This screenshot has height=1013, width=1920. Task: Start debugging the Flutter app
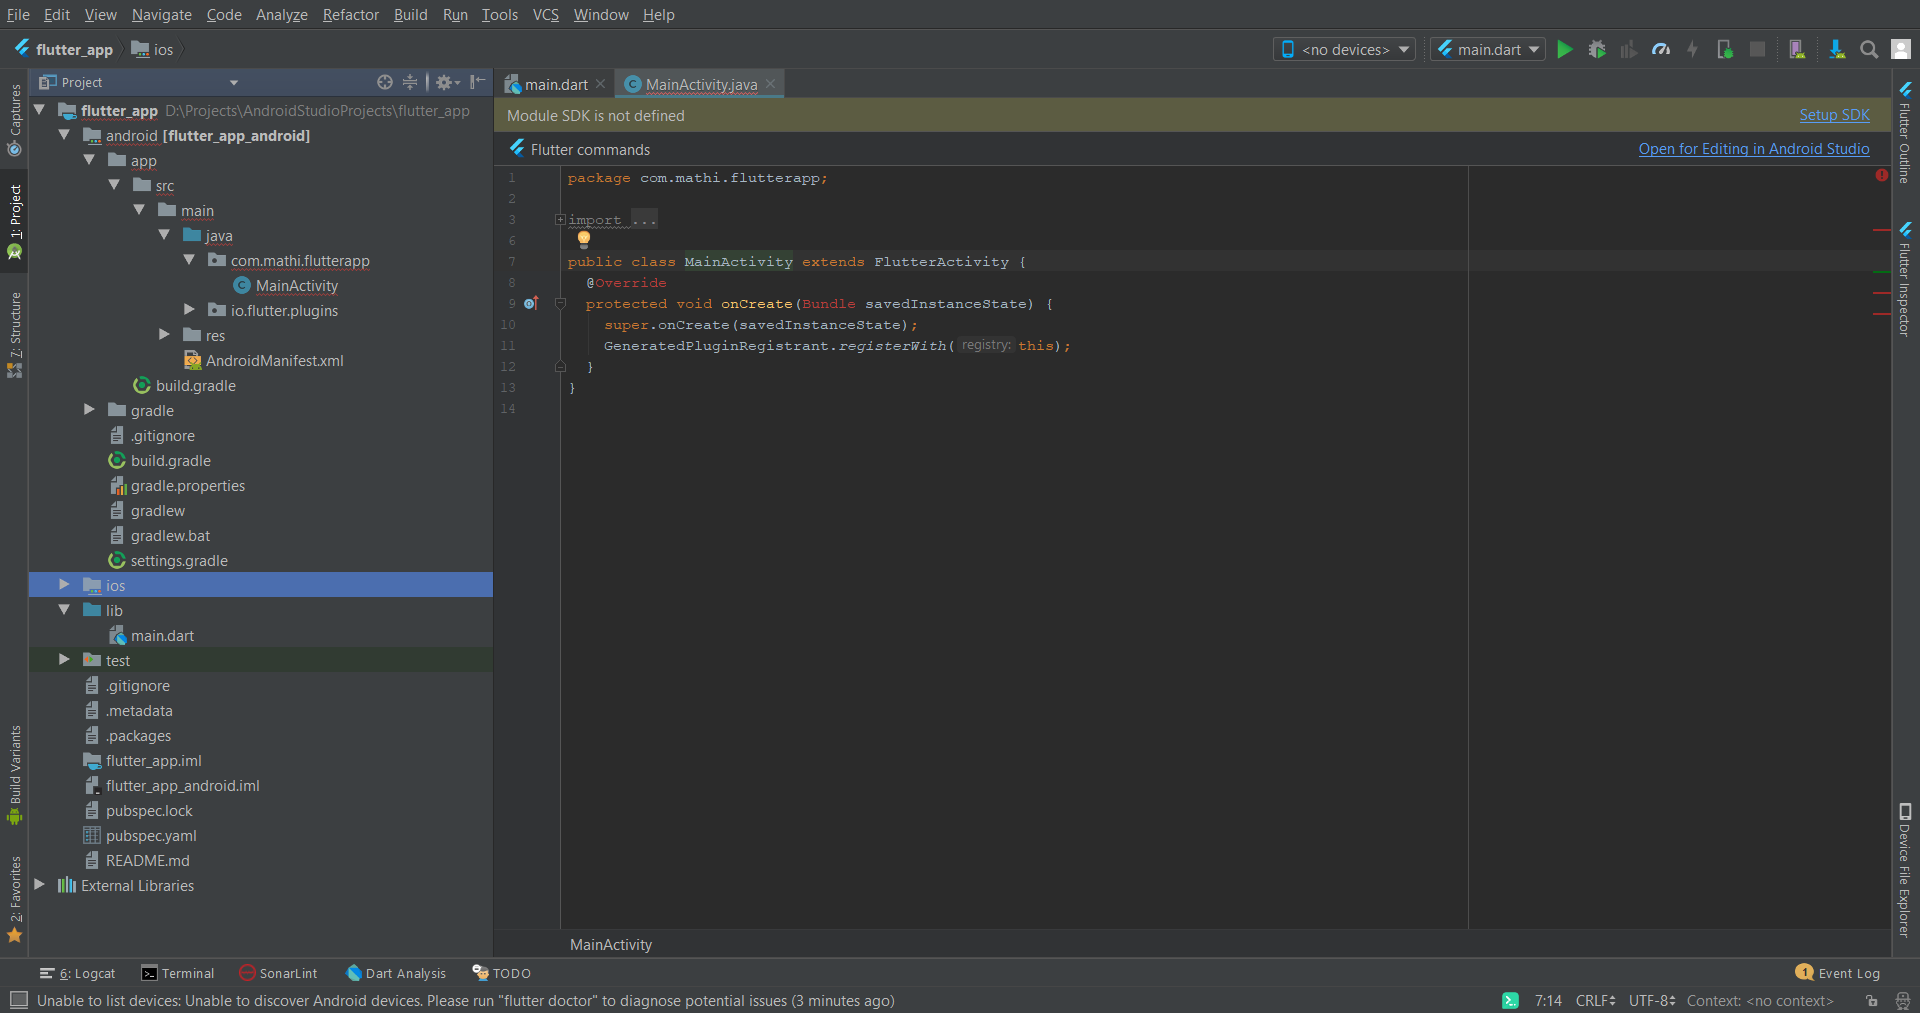coord(1597,49)
